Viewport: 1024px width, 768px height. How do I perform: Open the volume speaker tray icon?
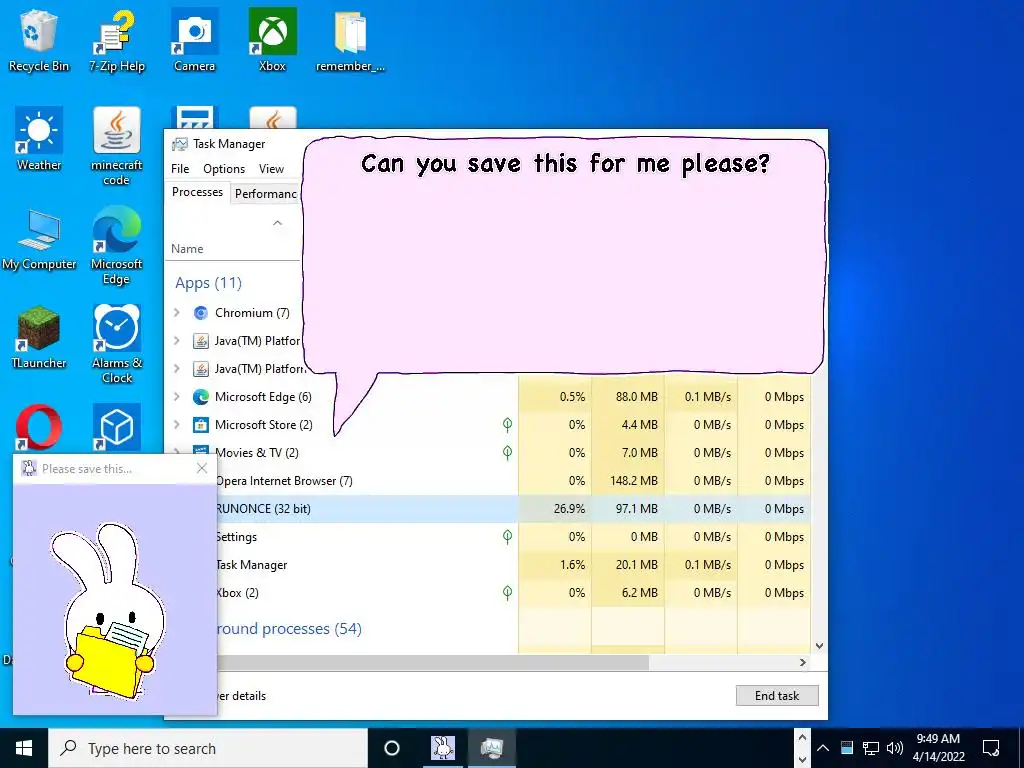click(895, 748)
